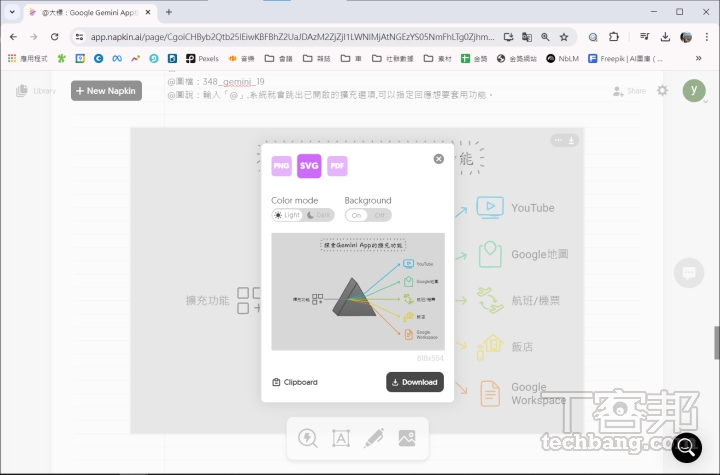Open browser zoom control
The image size is (720, 475).
coord(545,37)
